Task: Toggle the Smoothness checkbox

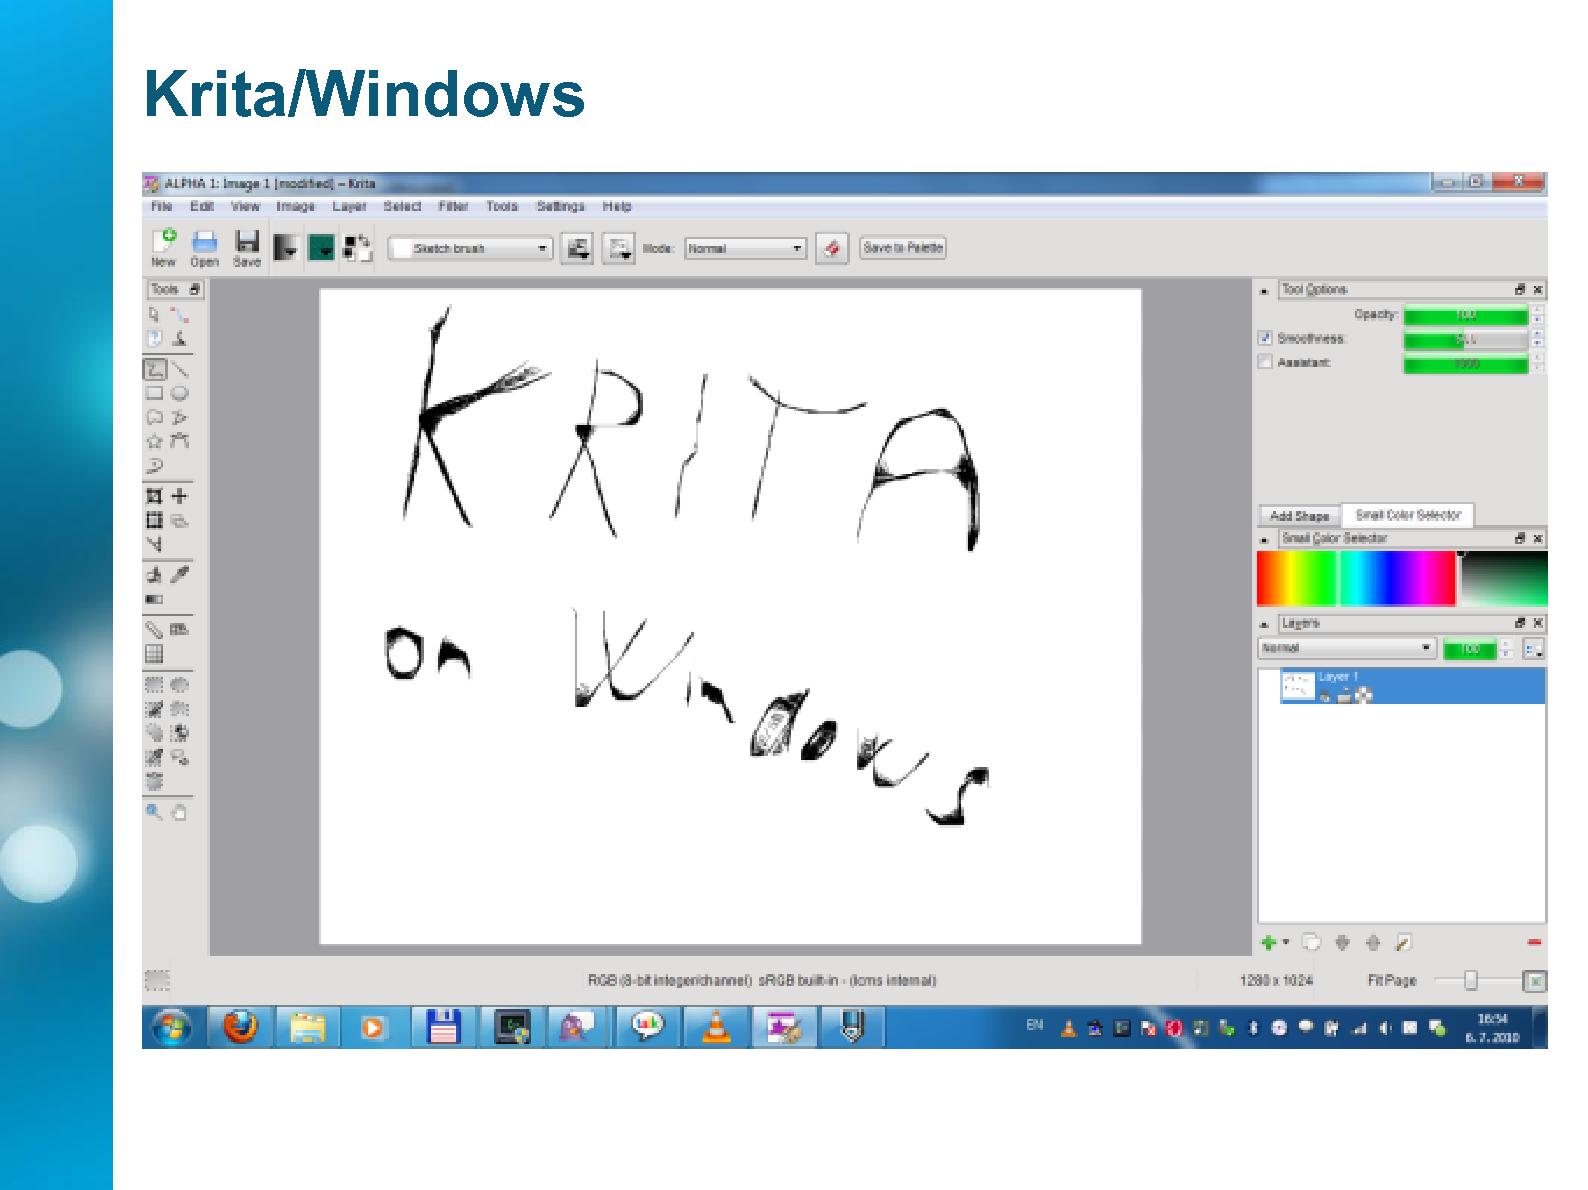Action: (1265, 338)
